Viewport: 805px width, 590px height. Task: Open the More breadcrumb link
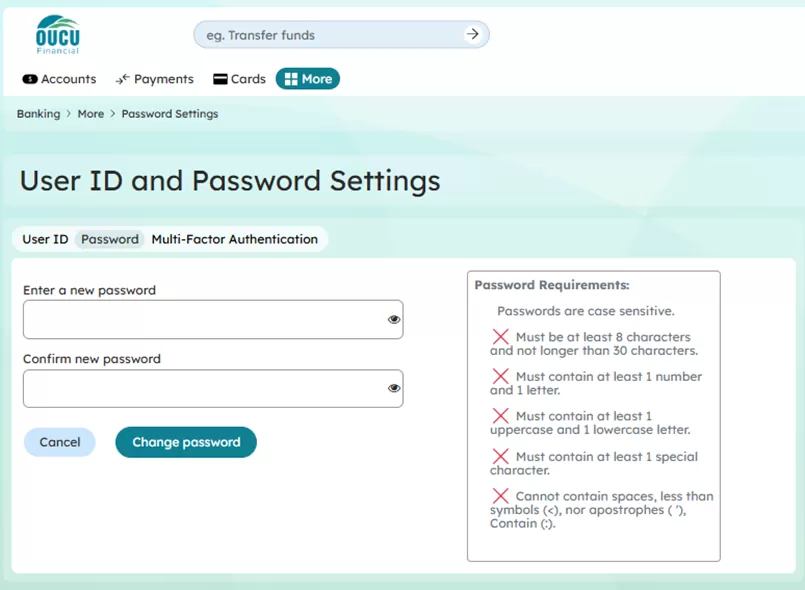[x=90, y=114]
